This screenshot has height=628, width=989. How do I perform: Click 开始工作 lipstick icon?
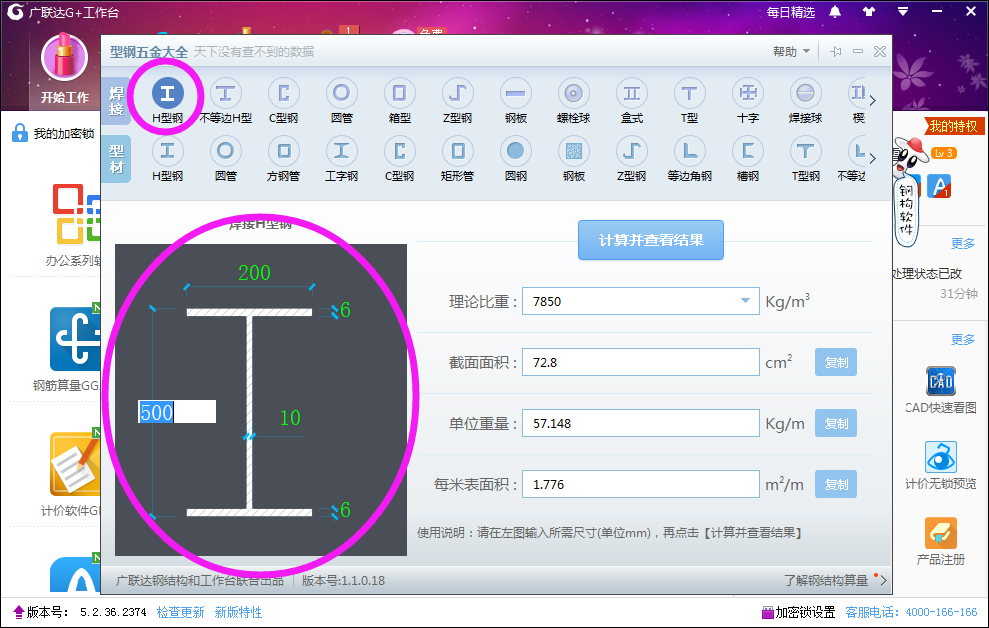point(64,59)
